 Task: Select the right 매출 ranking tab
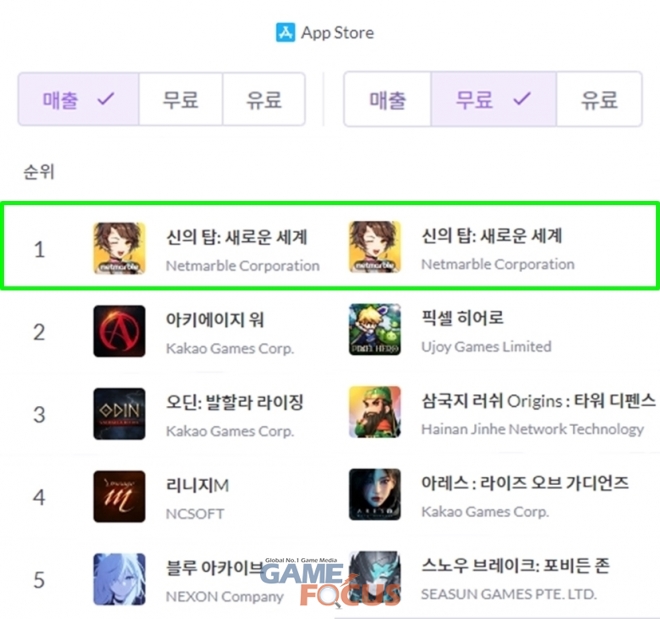388,99
